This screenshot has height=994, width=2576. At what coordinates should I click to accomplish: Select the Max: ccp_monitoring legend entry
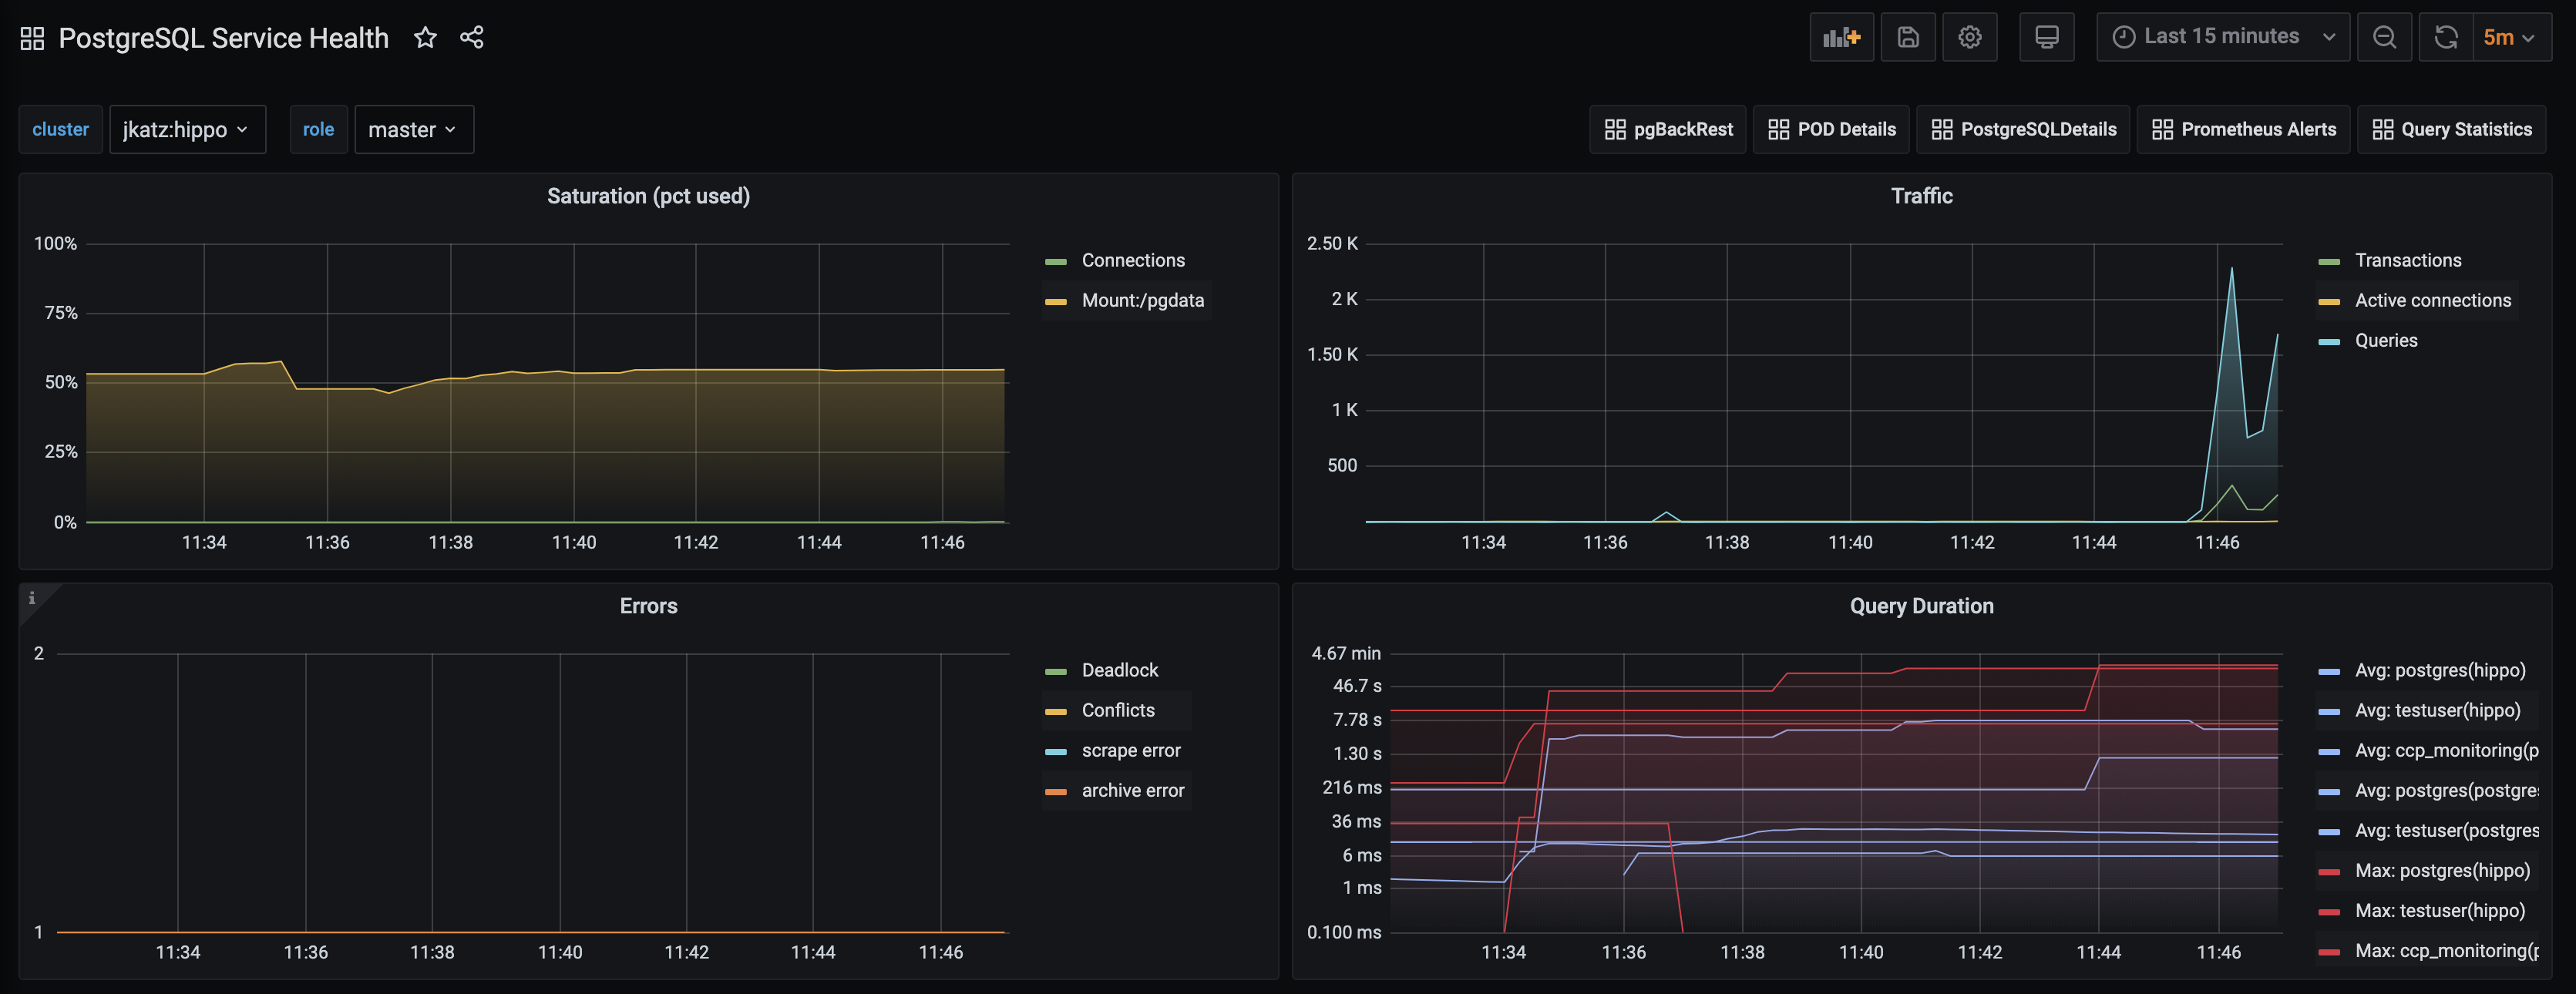(2446, 950)
